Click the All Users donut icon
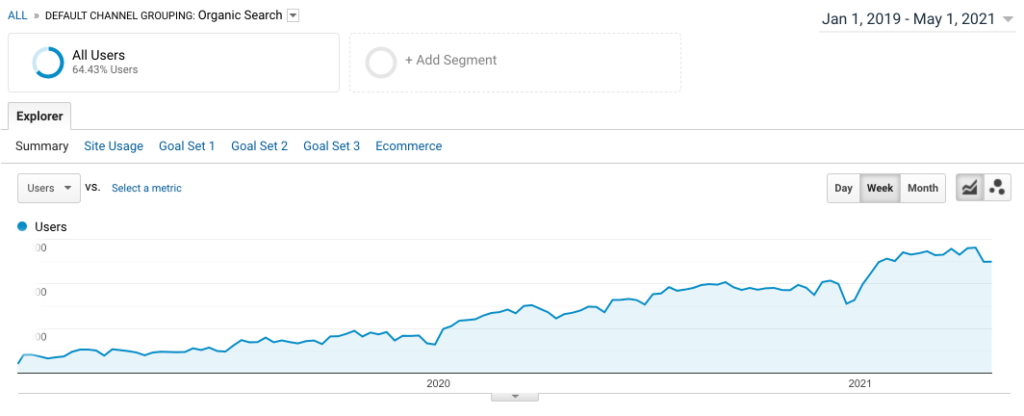1024x416 pixels. 48,62
